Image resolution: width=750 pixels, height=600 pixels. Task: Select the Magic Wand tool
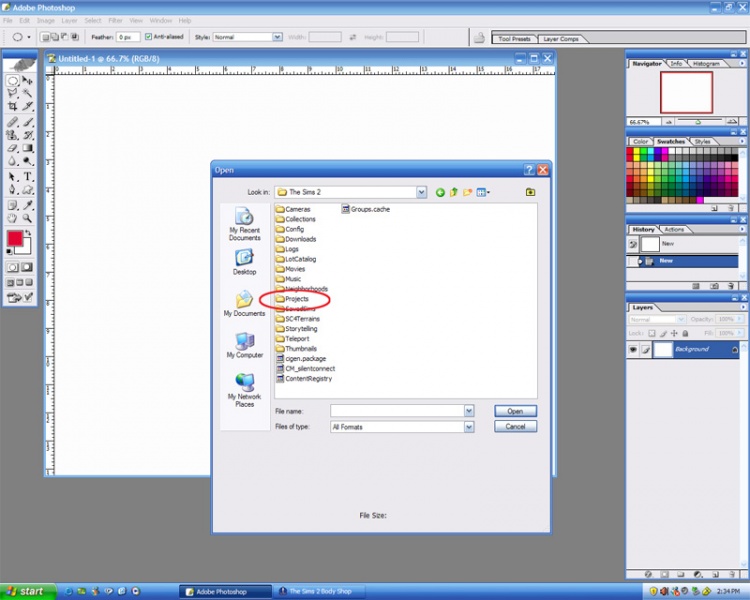27,93
